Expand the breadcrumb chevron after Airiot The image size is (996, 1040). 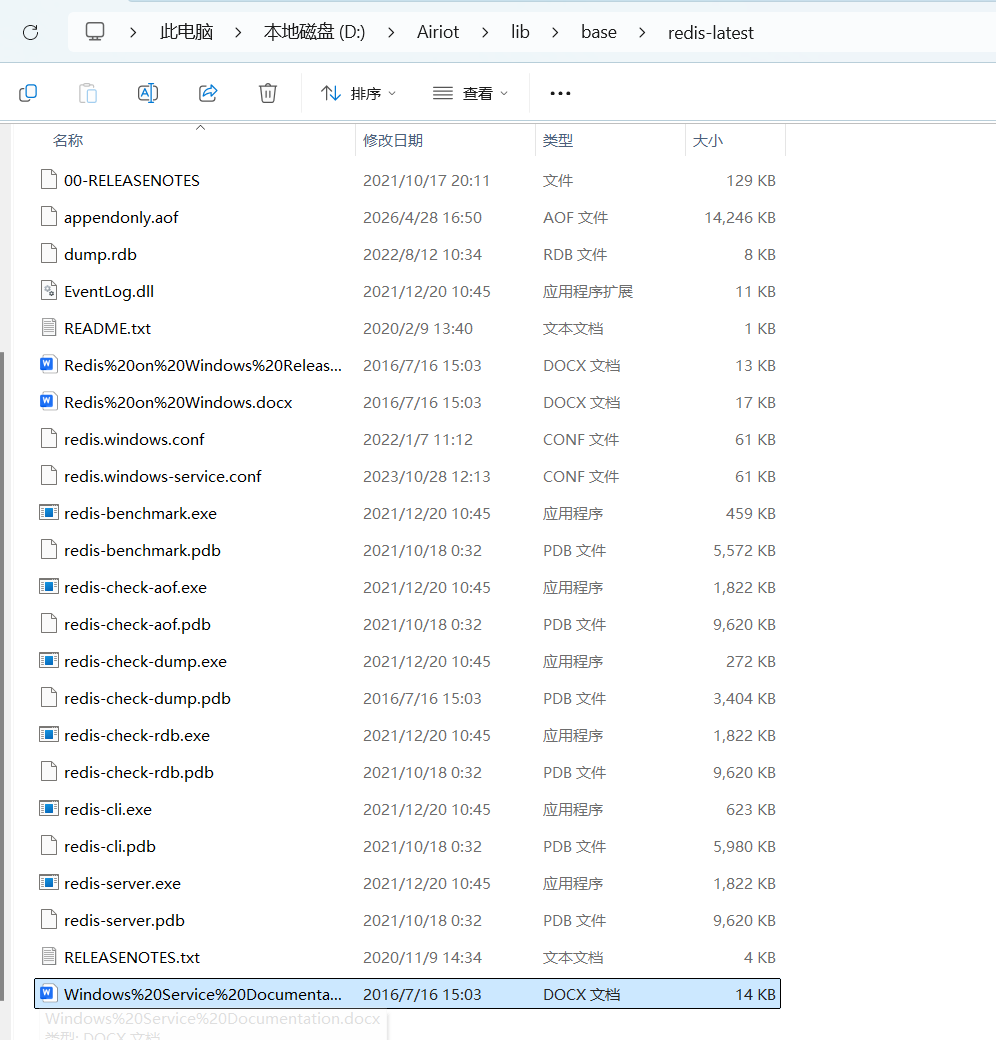click(x=484, y=32)
